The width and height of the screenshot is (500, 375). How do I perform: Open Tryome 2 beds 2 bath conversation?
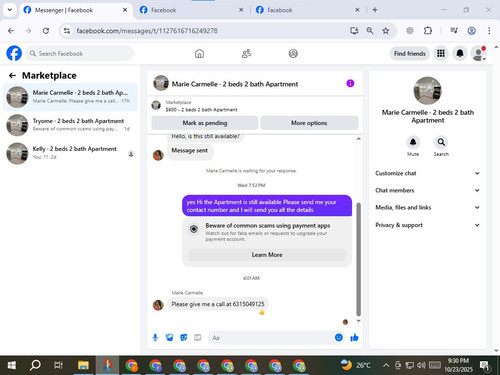tap(70, 125)
